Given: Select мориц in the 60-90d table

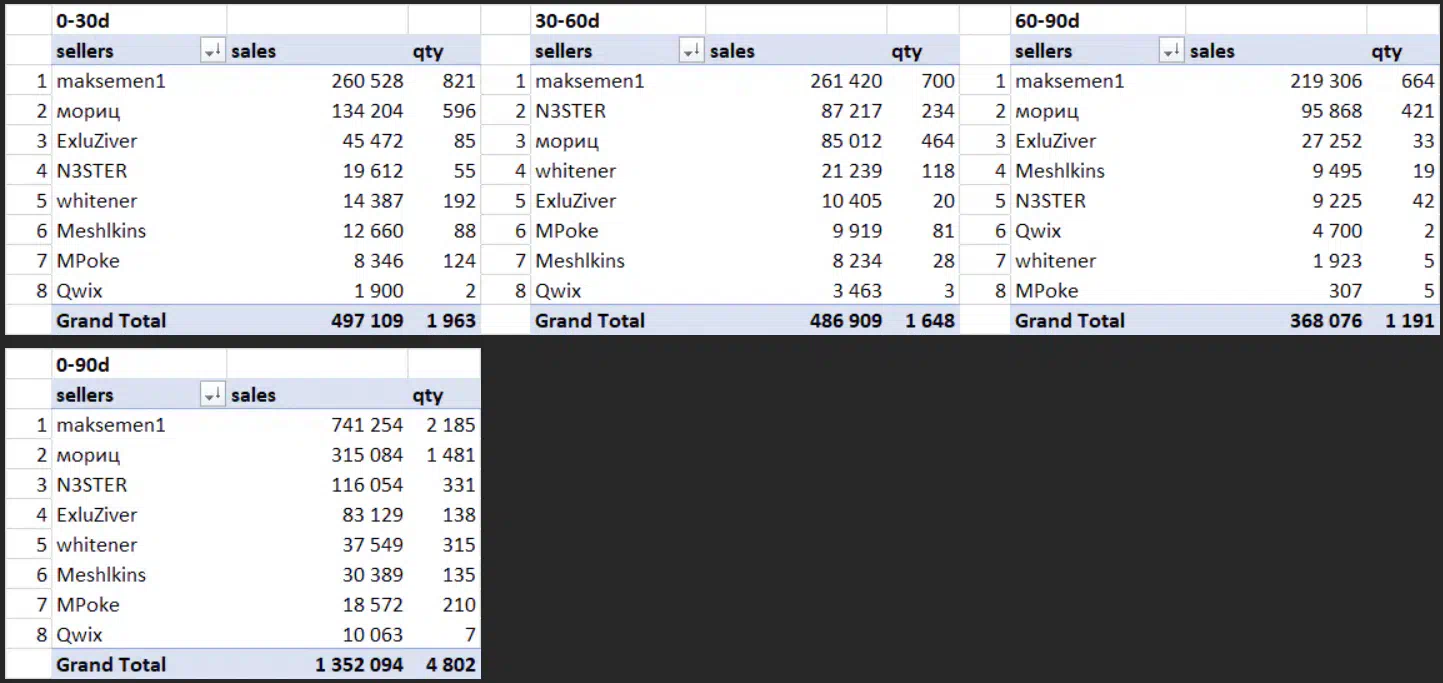Looking at the screenshot, I should [1047, 112].
